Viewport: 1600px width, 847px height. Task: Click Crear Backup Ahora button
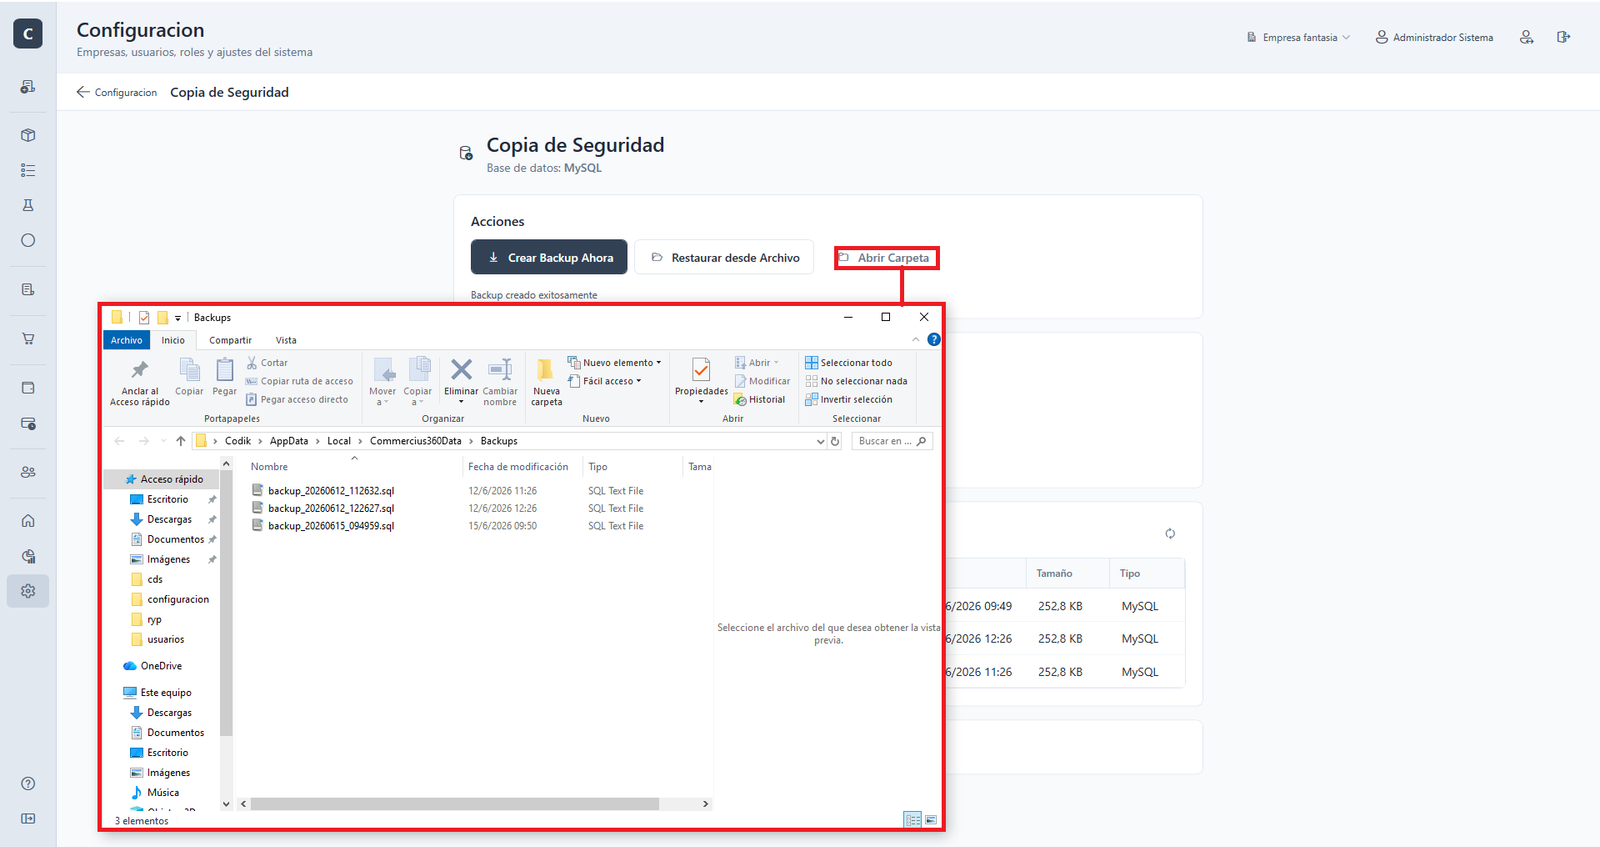tap(549, 257)
